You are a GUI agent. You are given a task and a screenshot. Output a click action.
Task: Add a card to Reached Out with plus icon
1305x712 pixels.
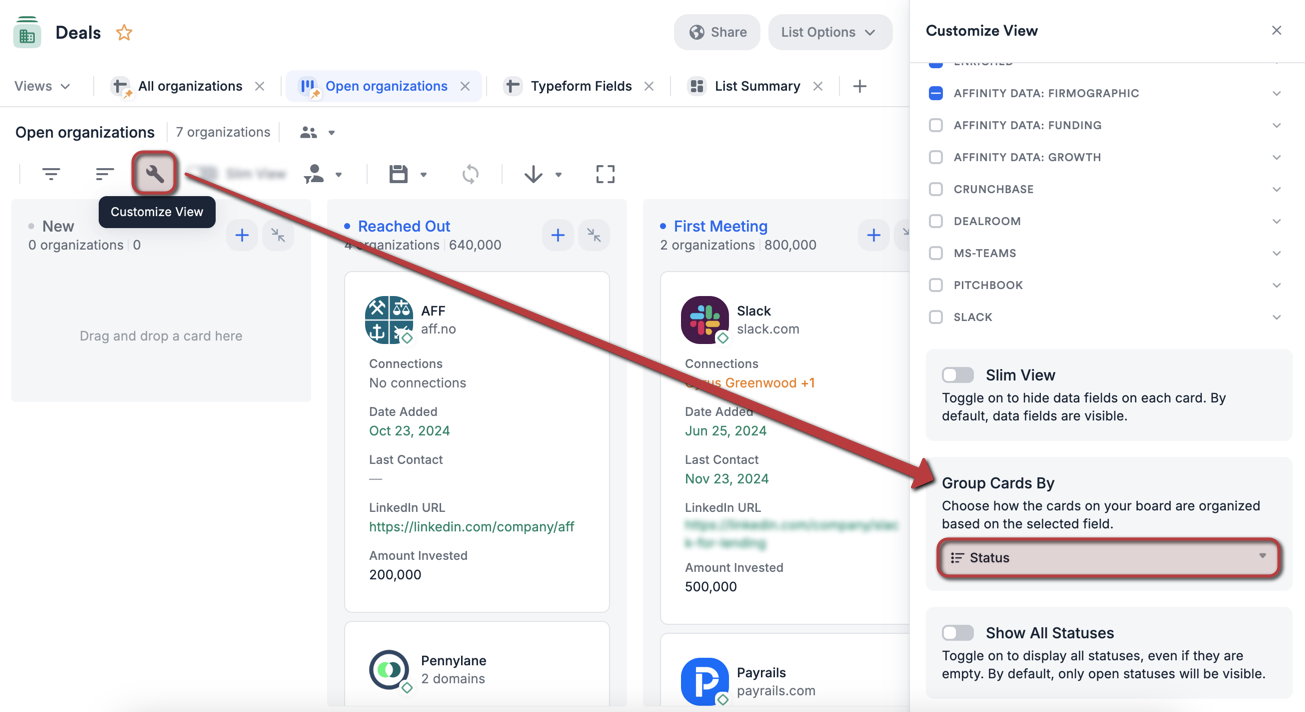(x=558, y=235)
